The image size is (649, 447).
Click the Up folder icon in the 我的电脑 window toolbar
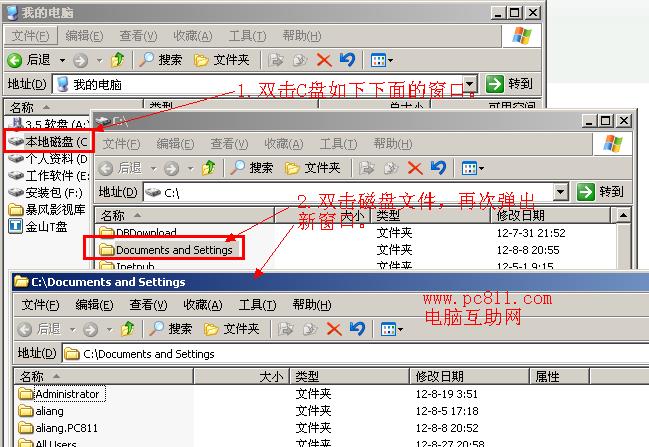point(118,60)
